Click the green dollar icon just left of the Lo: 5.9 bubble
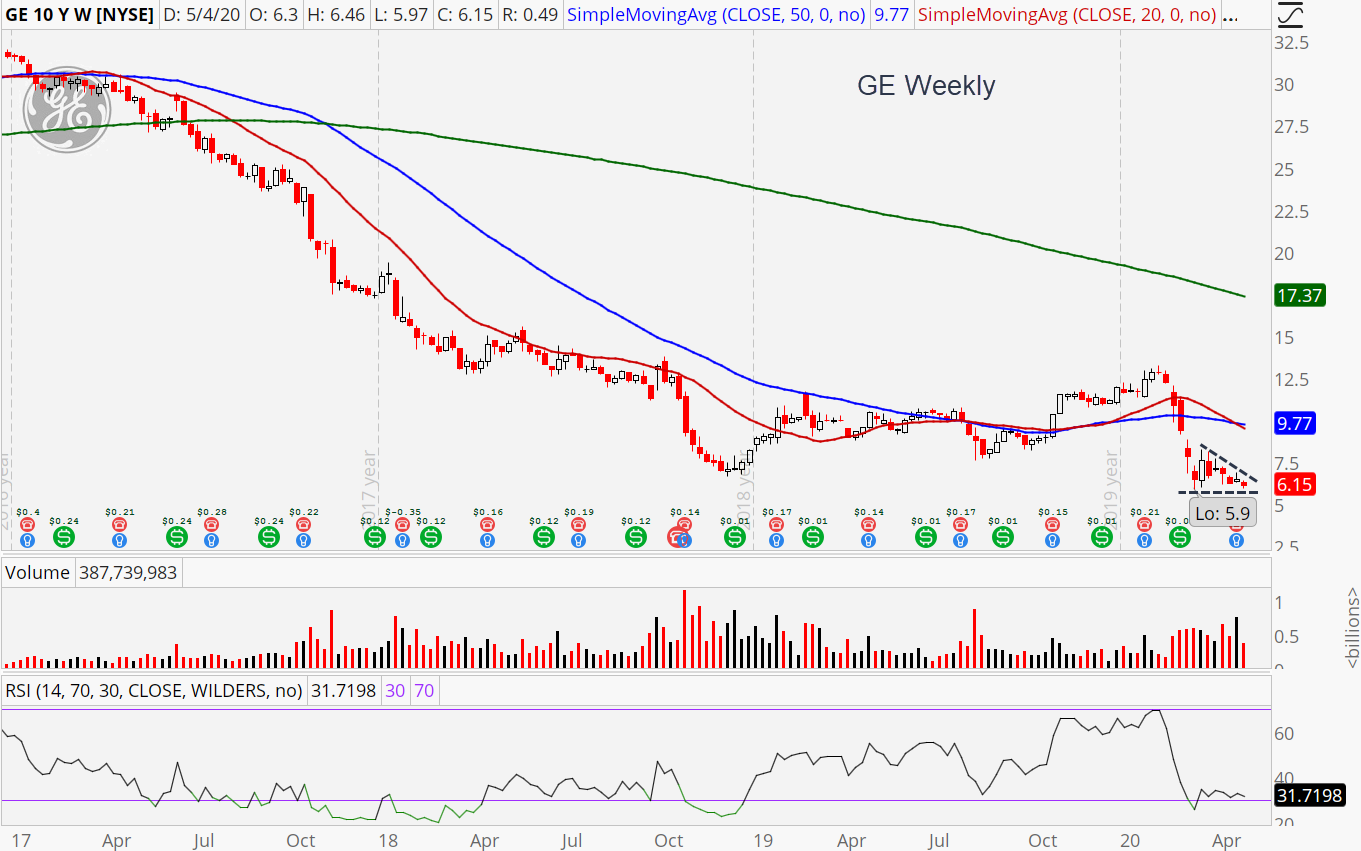 [x=1180, y=537]
